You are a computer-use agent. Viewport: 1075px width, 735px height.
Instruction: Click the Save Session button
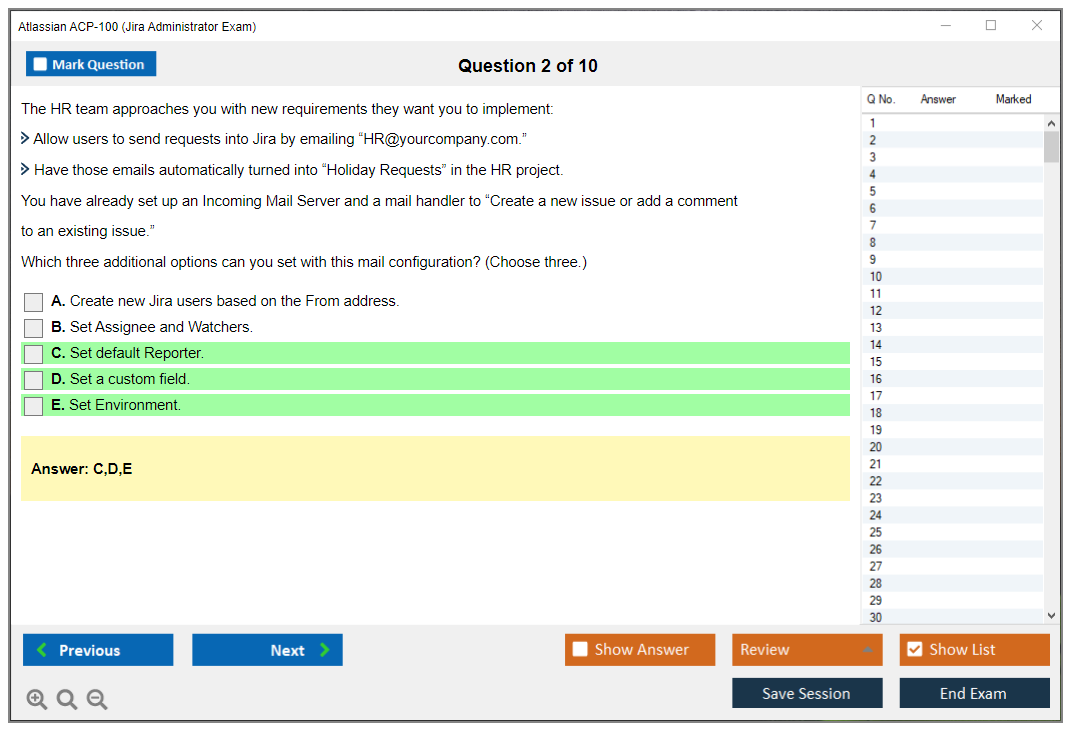tap(806, 693)
